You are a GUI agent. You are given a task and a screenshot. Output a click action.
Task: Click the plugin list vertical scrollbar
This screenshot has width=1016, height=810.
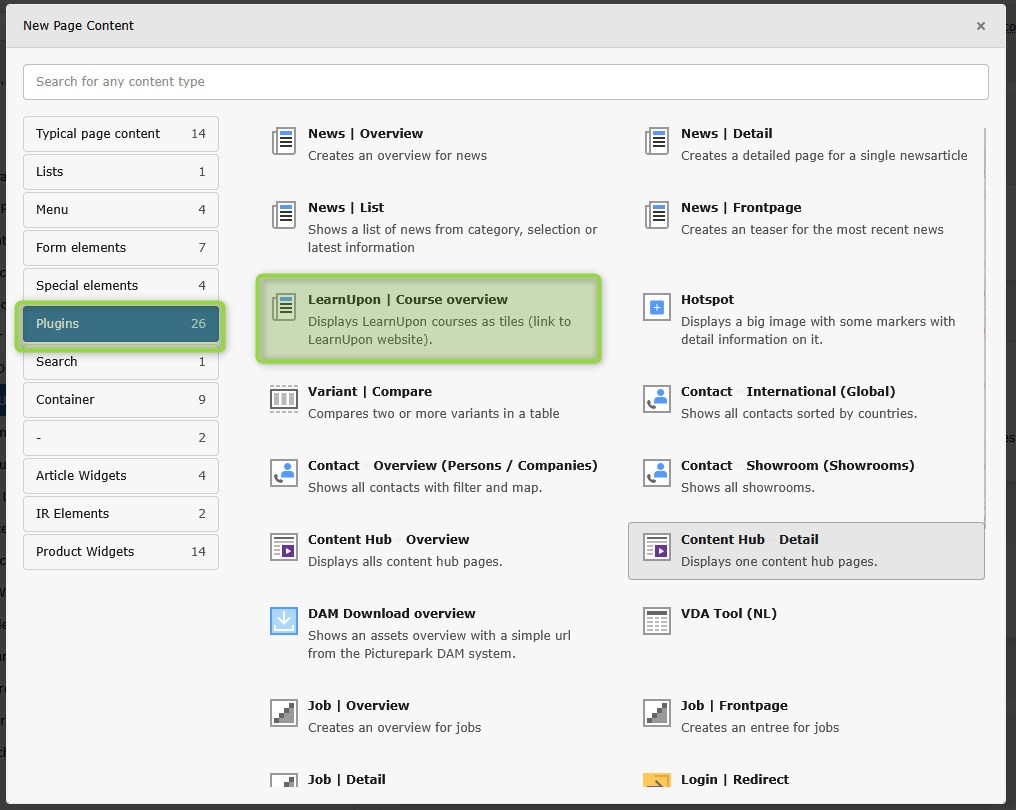(x=985, y=327)
